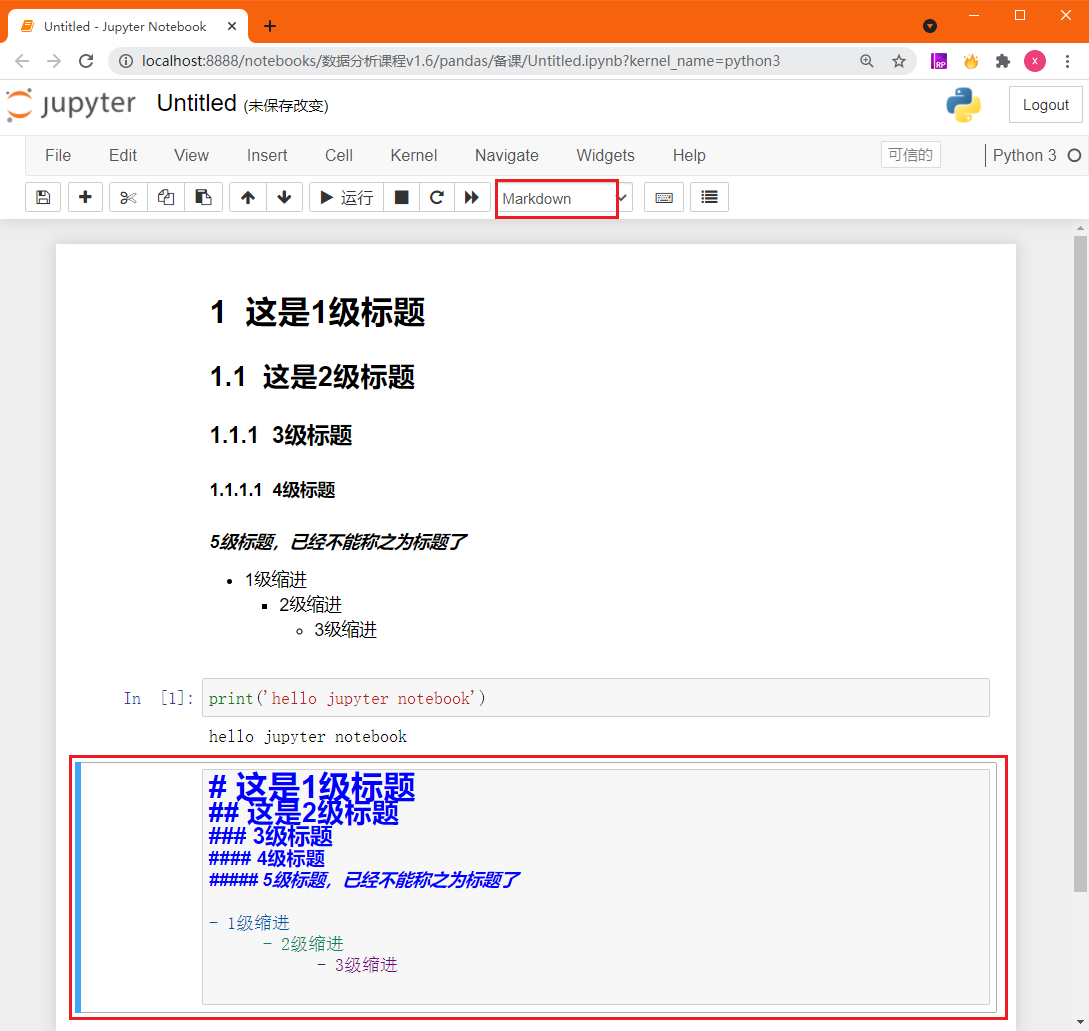Click the kernel idle indicator circle
The width and height of the screenshot is (1089, 1031).
pos(1074,156)
